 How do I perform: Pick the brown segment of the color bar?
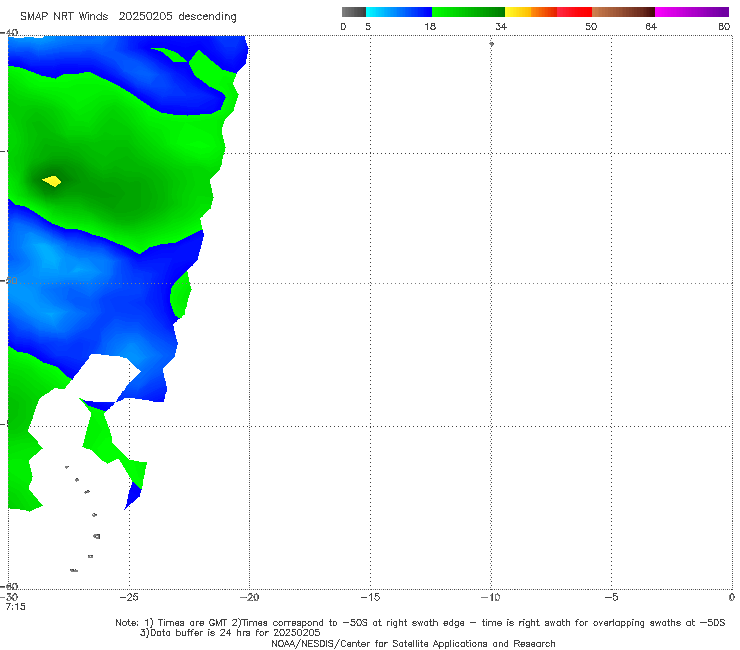(x=623, y=12)
